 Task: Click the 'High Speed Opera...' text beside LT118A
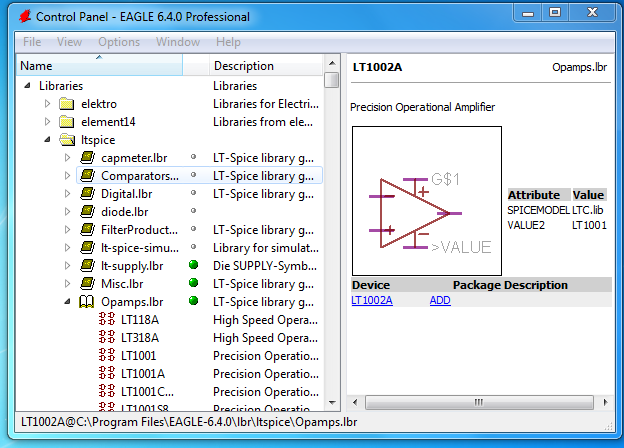click(x=265, y=320)
